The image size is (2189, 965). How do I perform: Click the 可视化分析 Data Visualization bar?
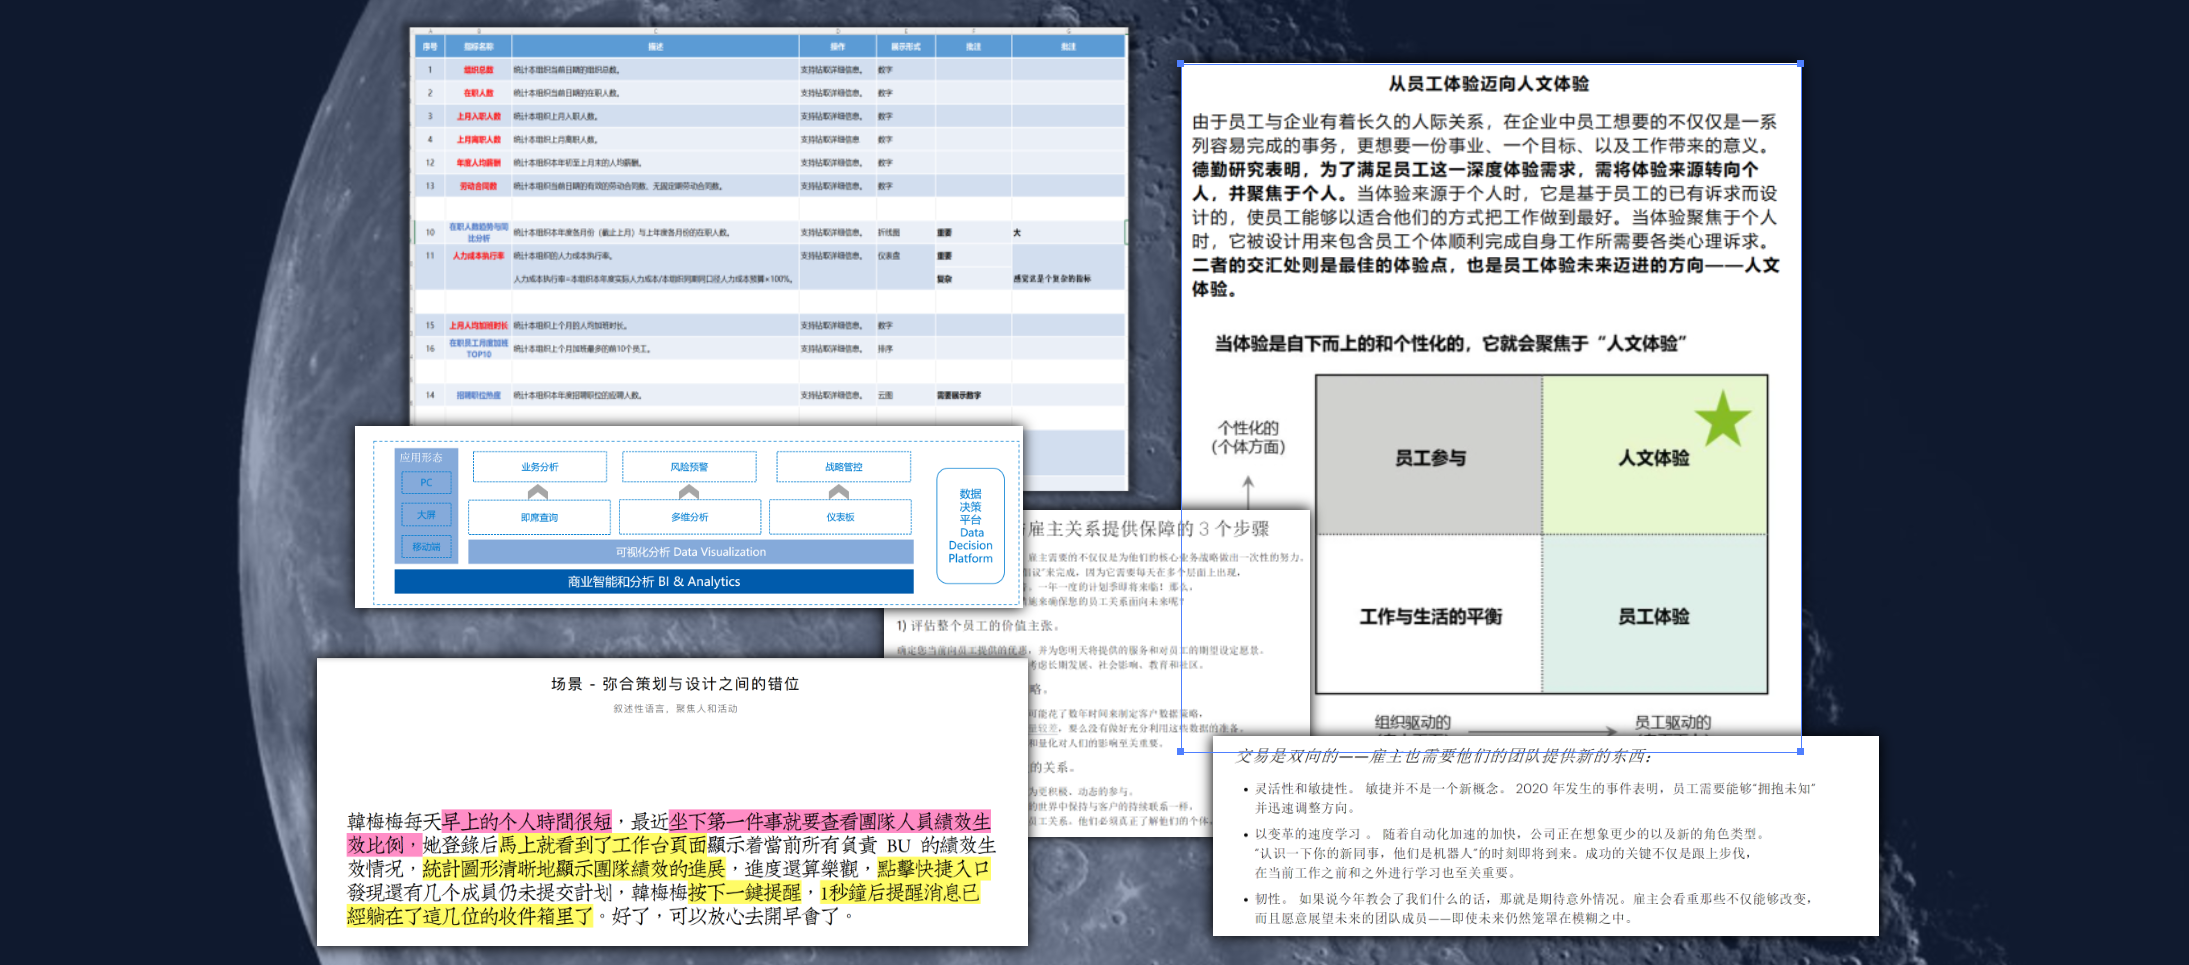pyautogui.click(x=691, y=552)
